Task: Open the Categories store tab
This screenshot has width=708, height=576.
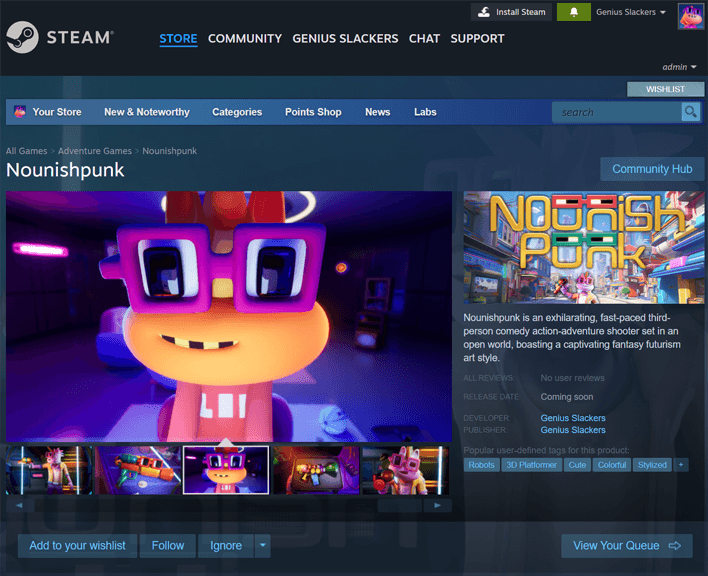Action: (237, 112)
